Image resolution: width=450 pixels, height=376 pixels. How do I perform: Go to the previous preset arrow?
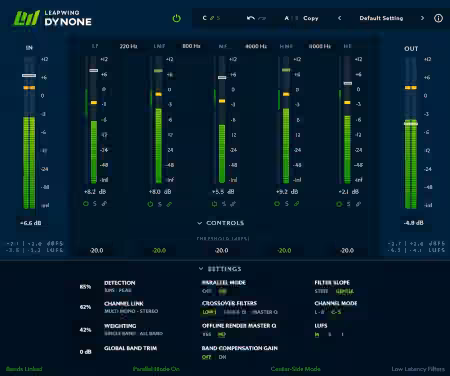tap(339, 18)
